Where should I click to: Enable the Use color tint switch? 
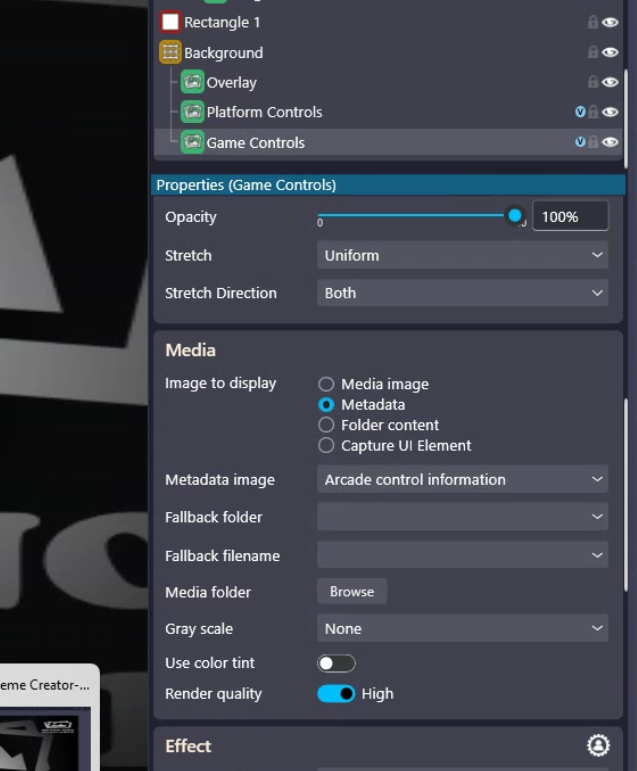point(336,663)
